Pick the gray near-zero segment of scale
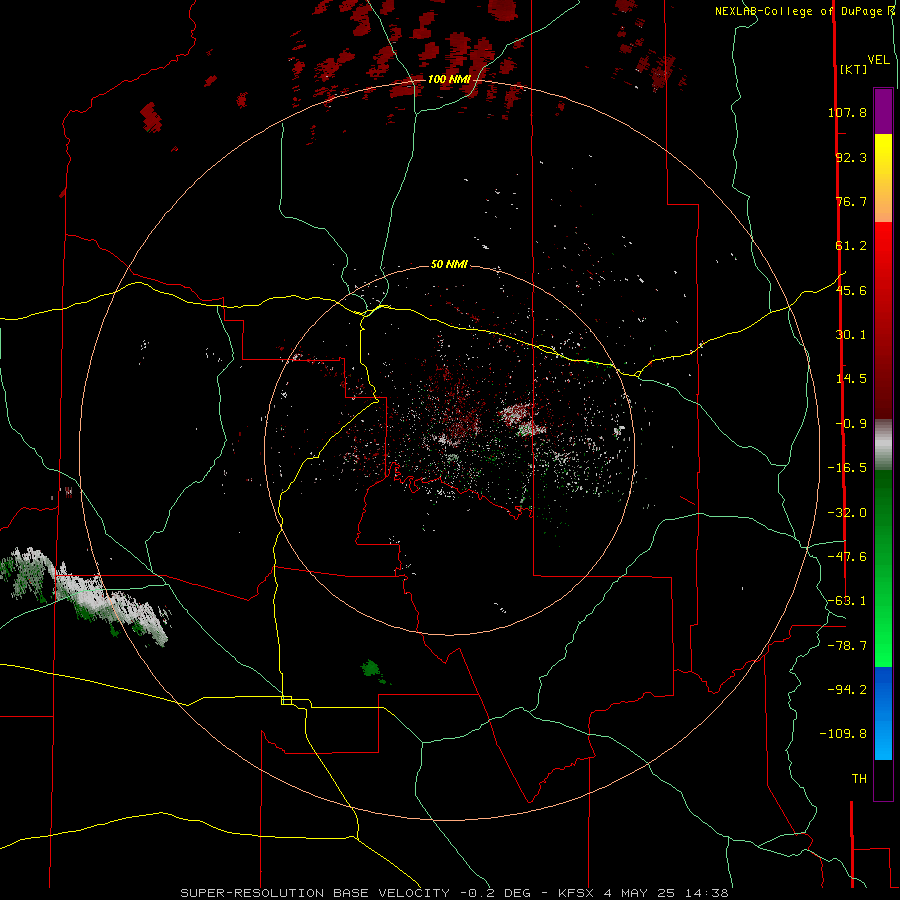The image size is (900, 900). (x=883, y=445)
